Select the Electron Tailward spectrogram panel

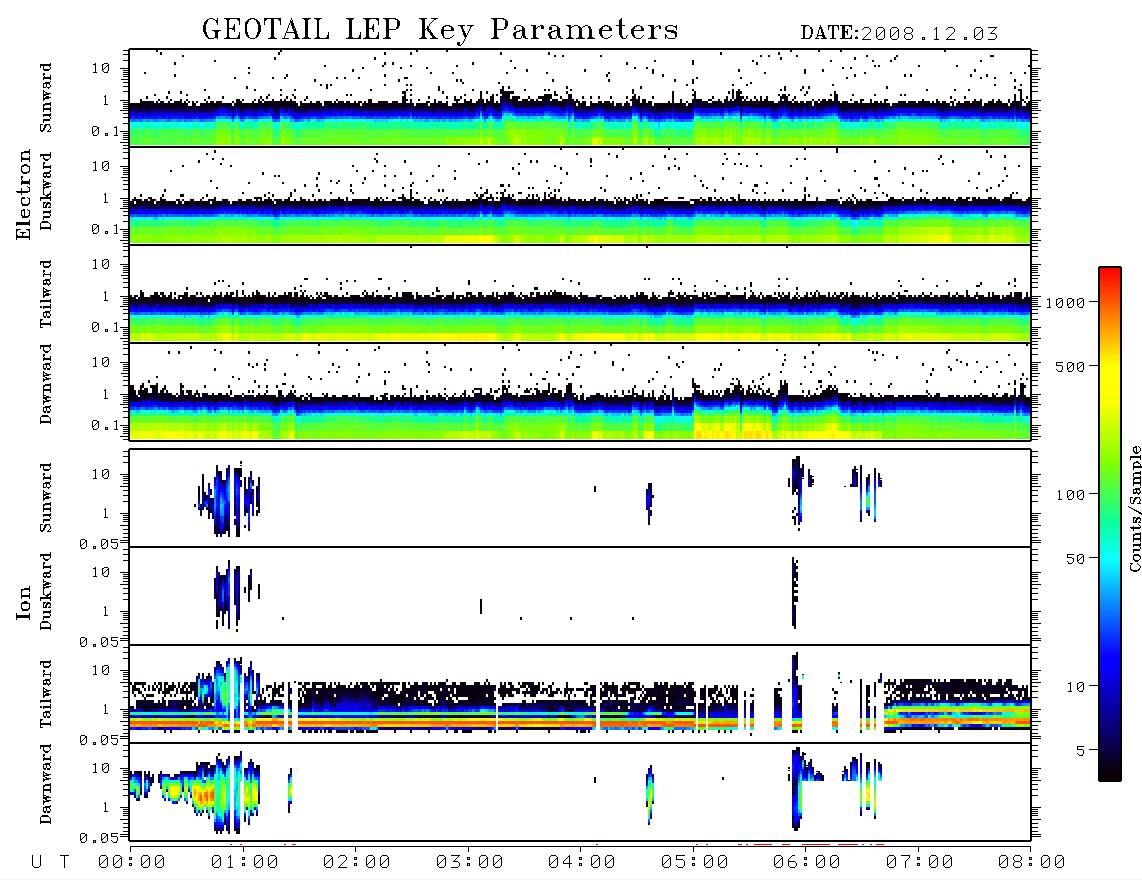click(580, 294)
